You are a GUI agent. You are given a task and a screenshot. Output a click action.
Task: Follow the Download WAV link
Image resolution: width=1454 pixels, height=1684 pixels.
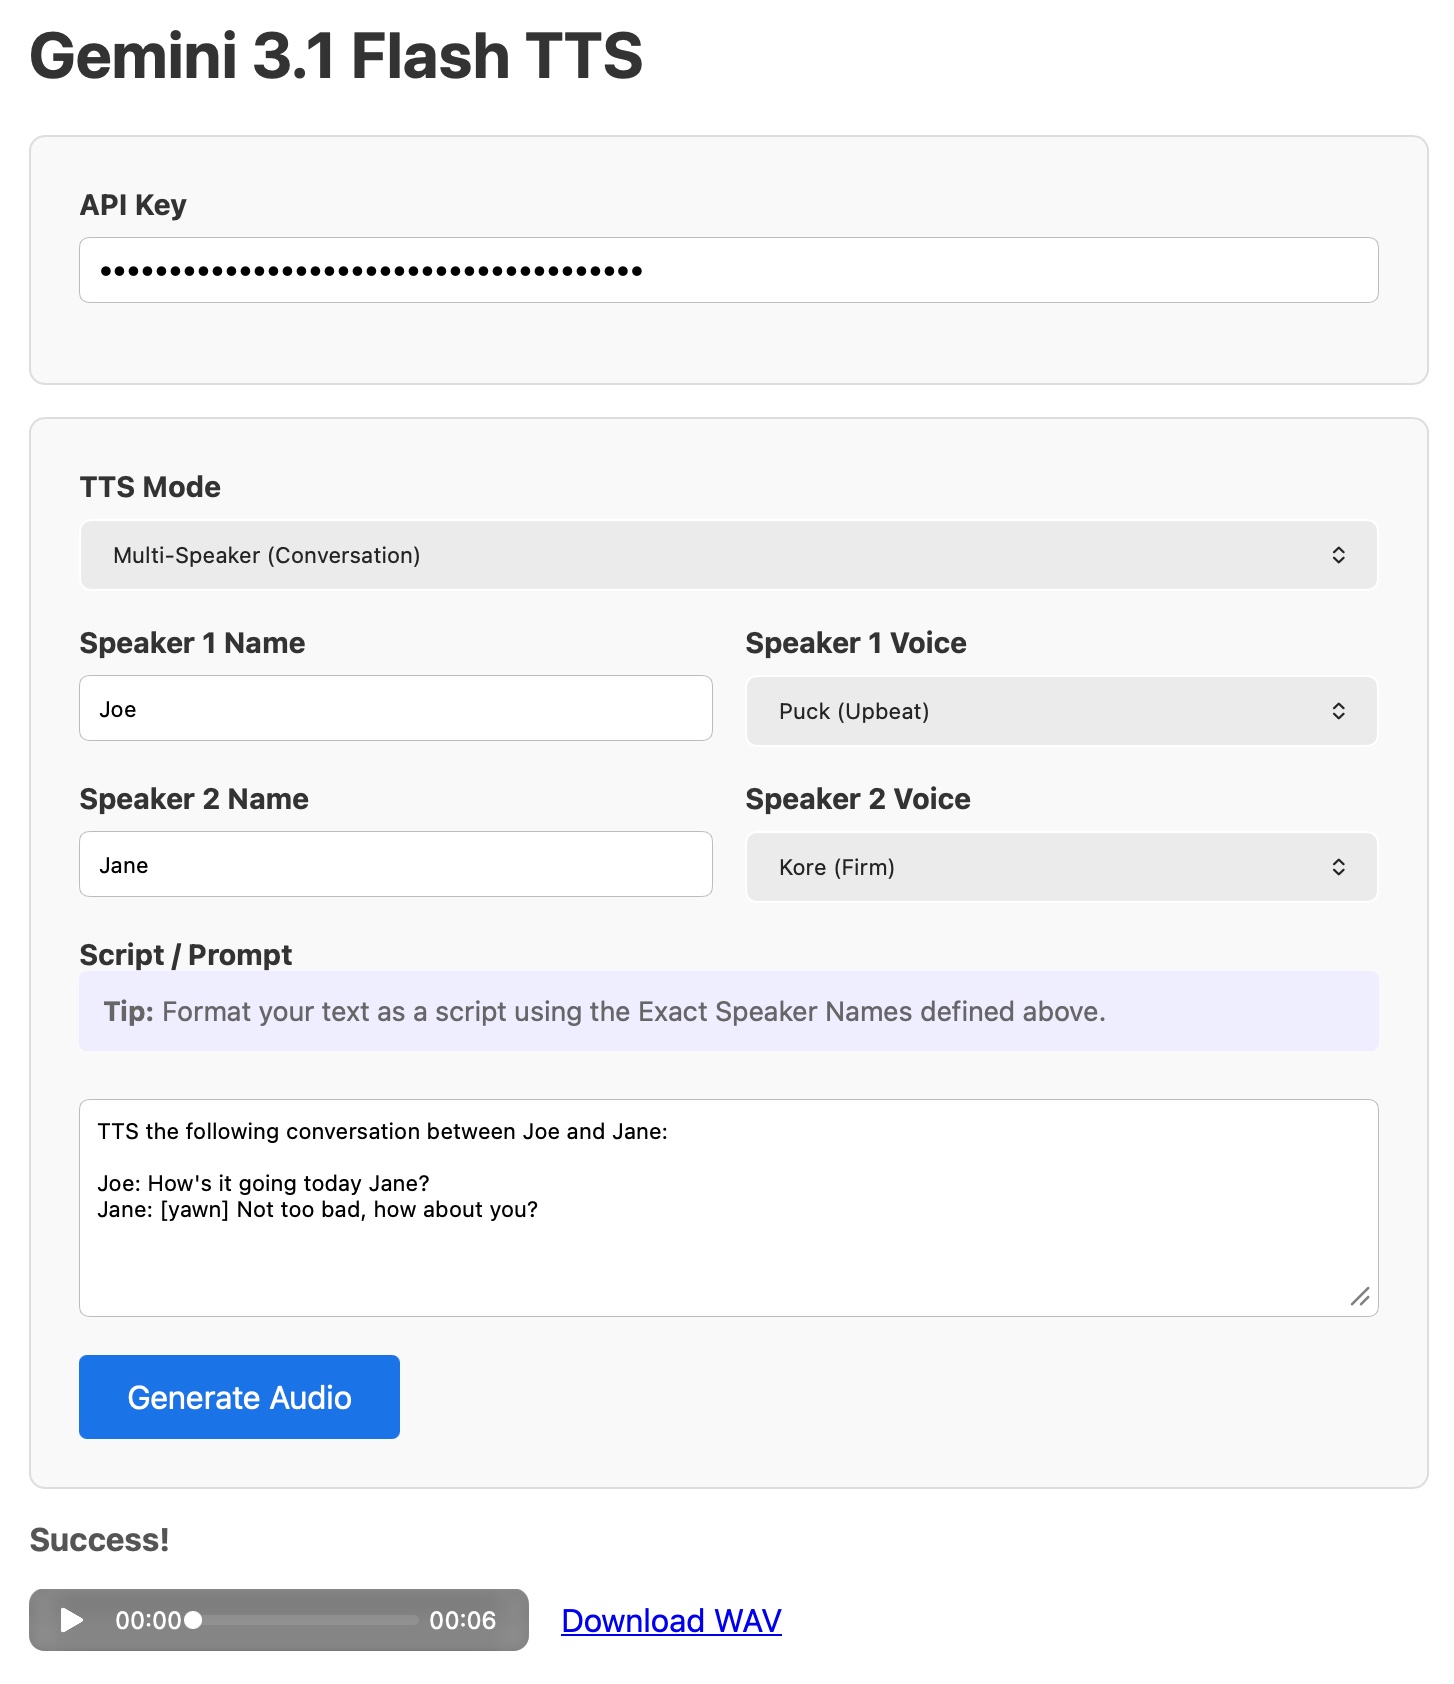tap(671, 1620)
